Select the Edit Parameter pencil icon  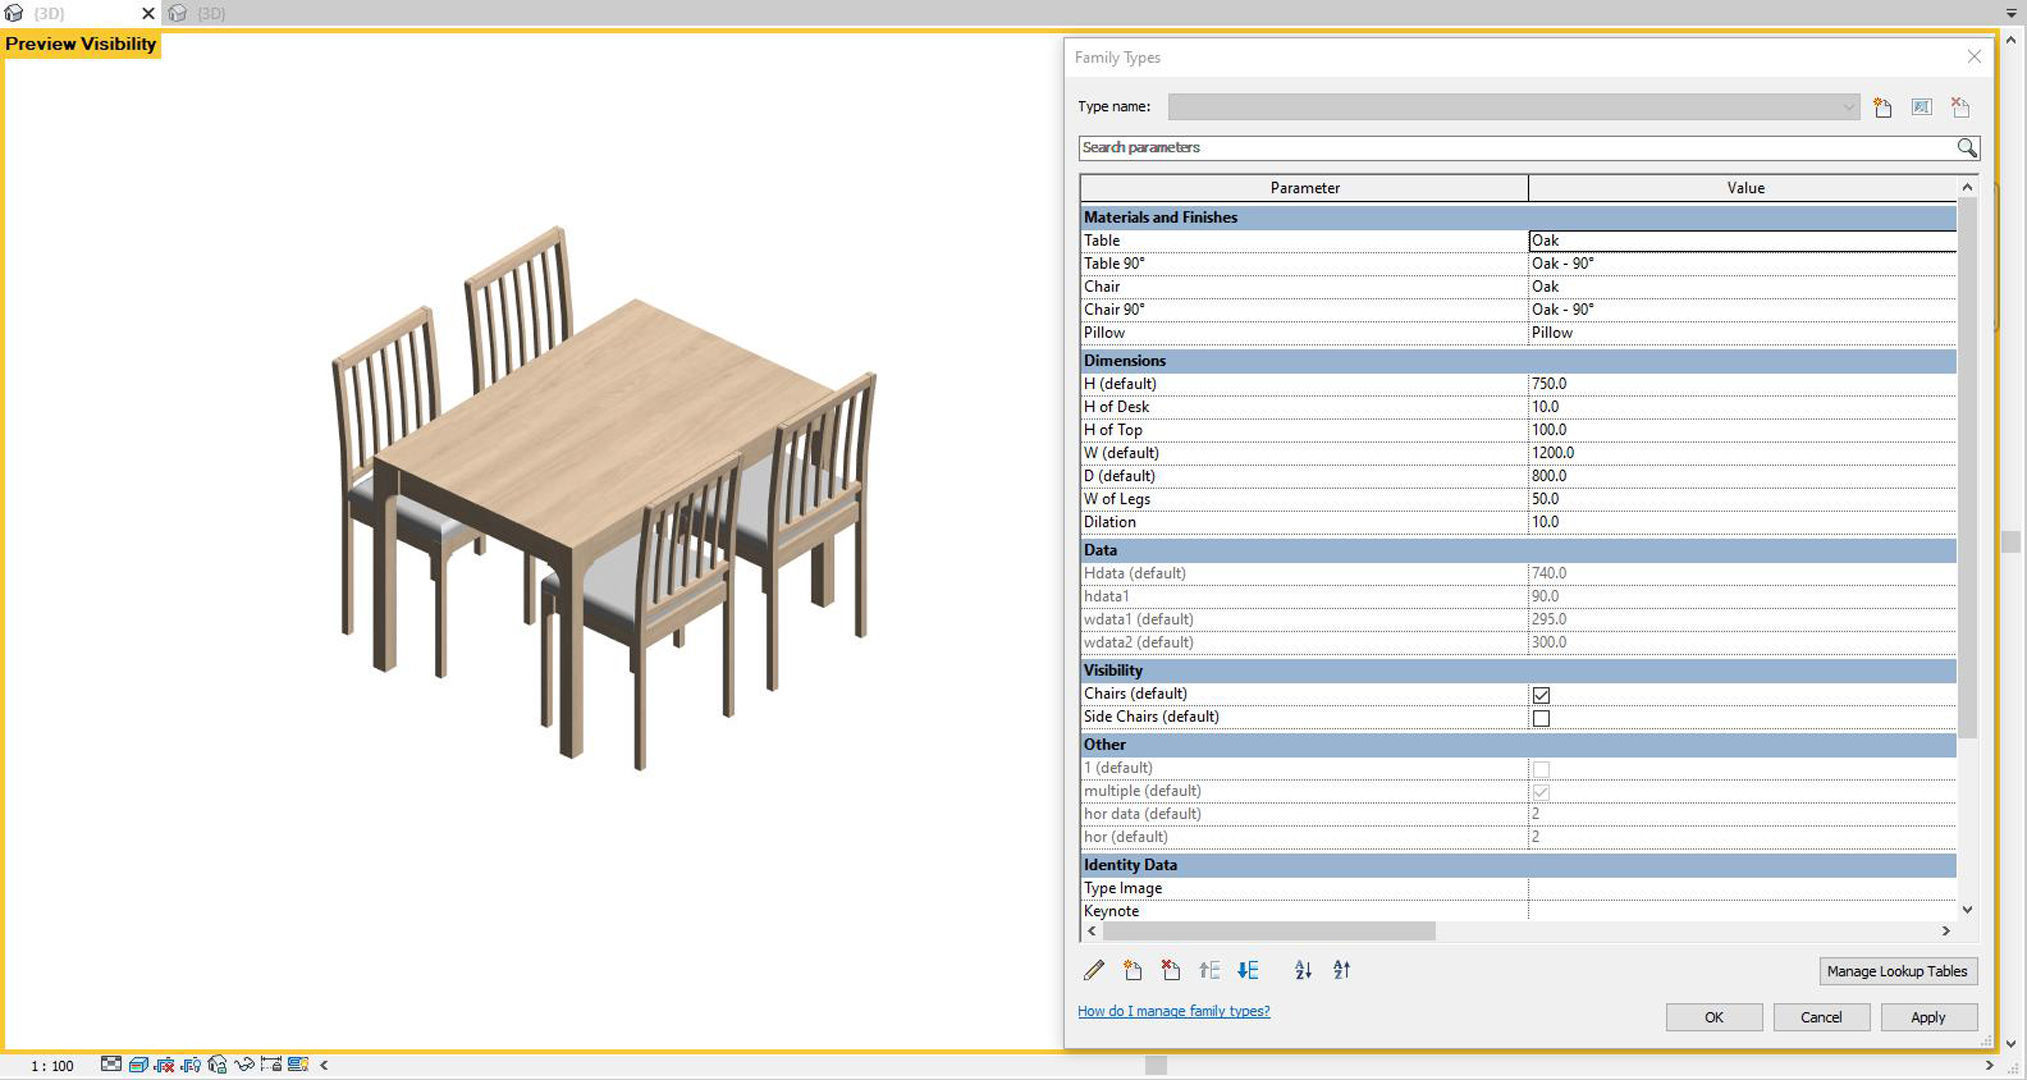[x=1093, y=970]
